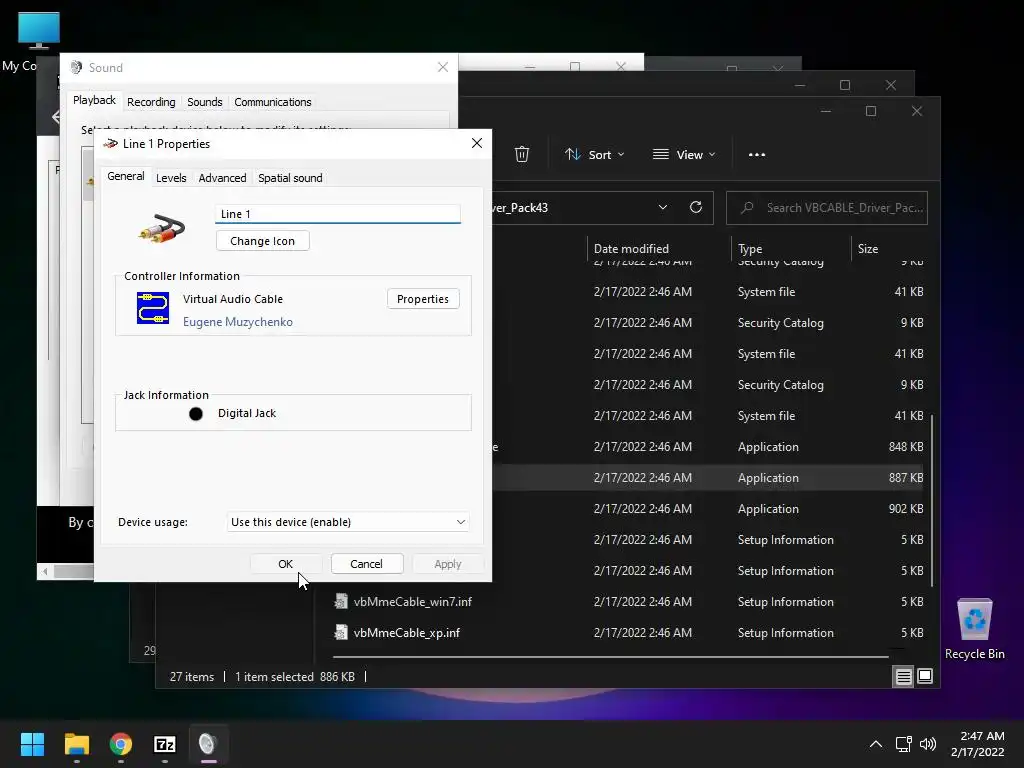Launch Google Chrome from the taskbar

tap(120, 744)
